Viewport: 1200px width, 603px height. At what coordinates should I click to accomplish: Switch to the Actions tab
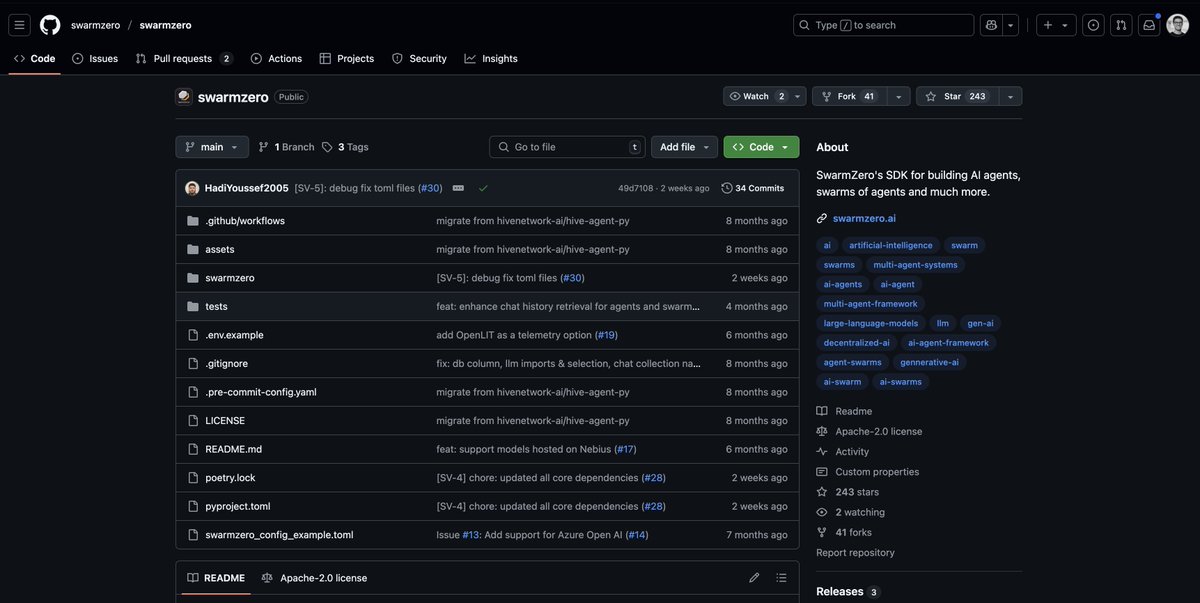(x=276, y=58)
